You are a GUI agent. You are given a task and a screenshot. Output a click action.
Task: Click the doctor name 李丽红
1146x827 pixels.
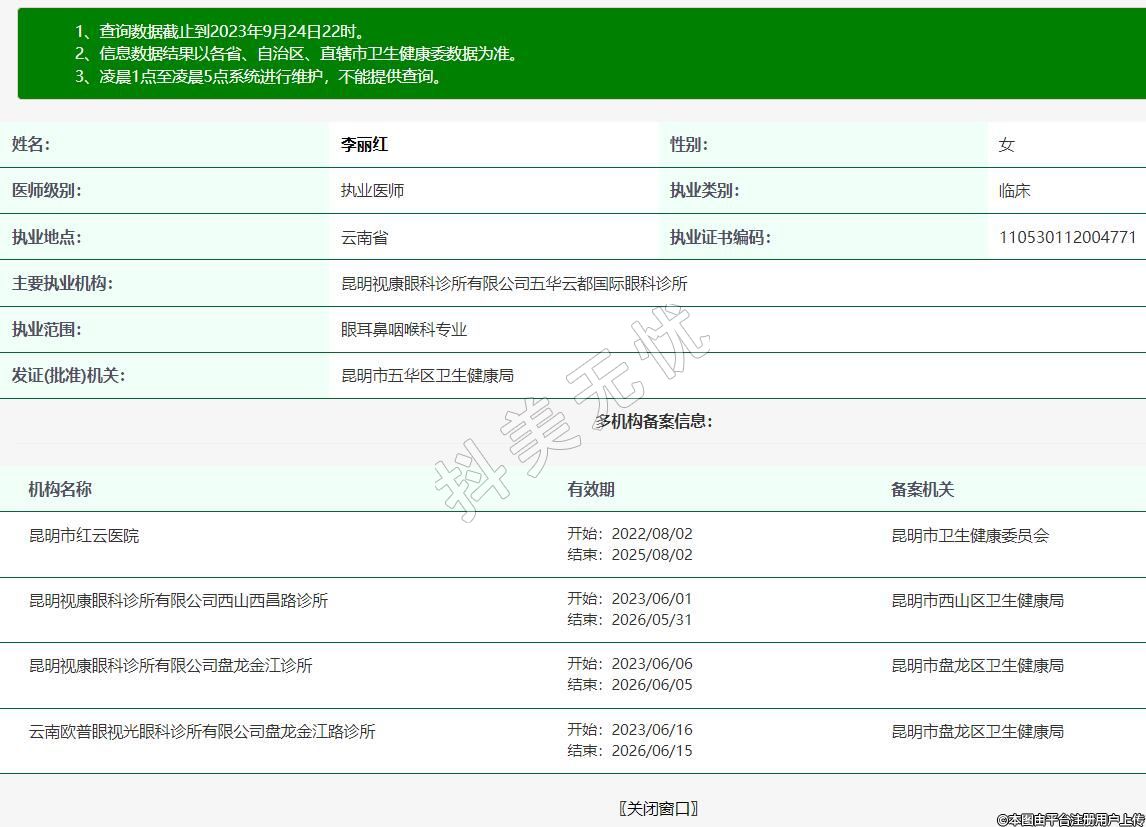pyautogui.click(x=364, y=145)
